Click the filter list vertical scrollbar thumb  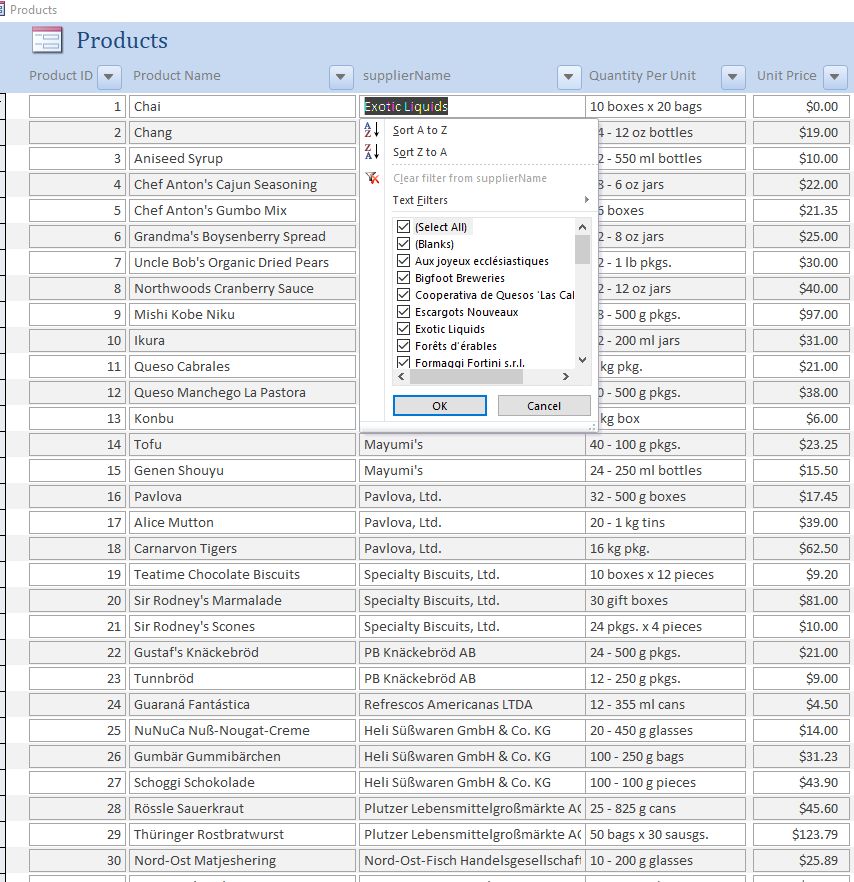pos(582,249)
